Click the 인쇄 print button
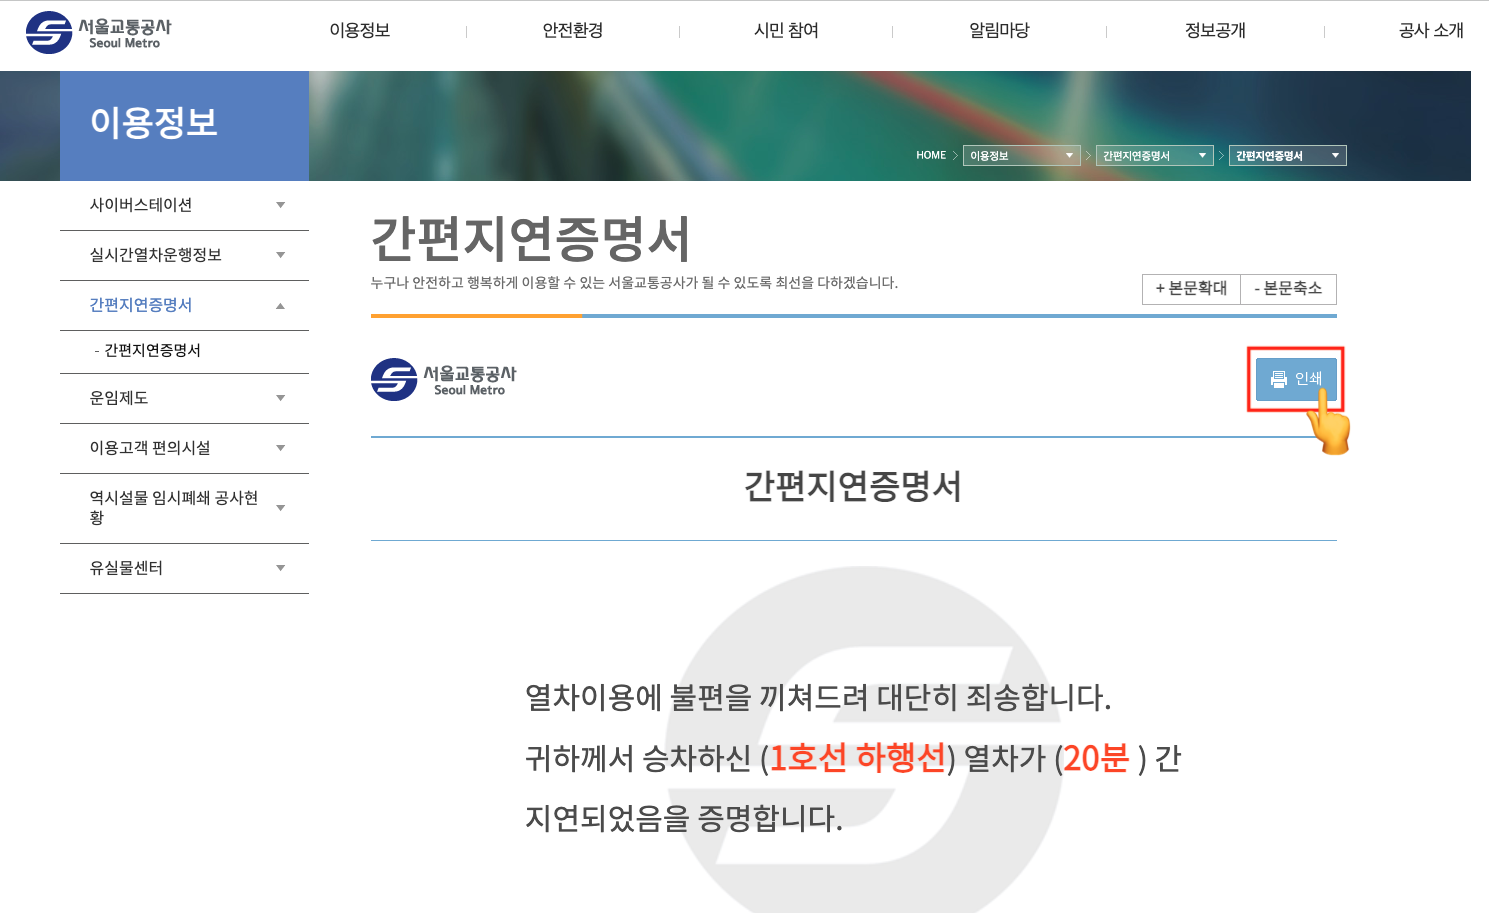Screen dimensions: 1489x913 pos(1296,379)
